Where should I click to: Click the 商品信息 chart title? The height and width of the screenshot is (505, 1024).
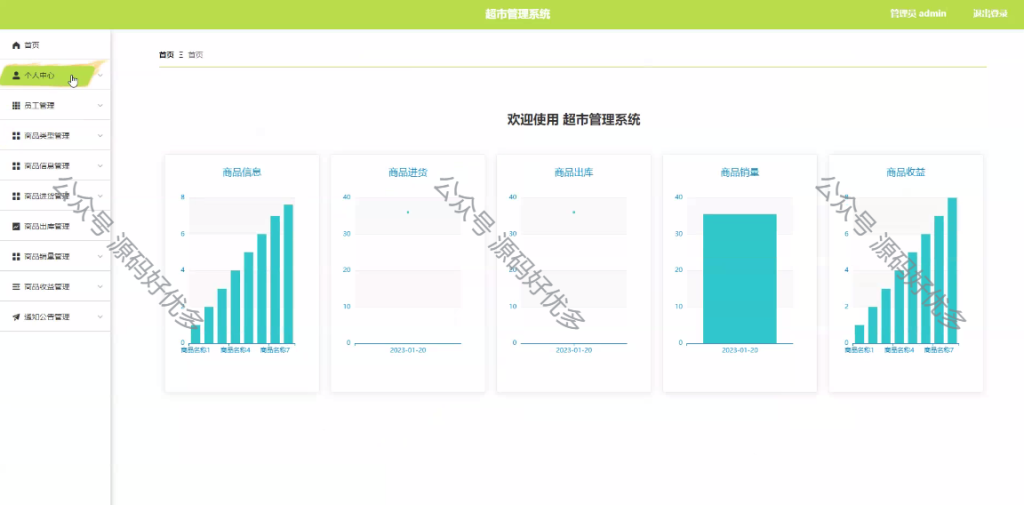(x=242, y=172)
